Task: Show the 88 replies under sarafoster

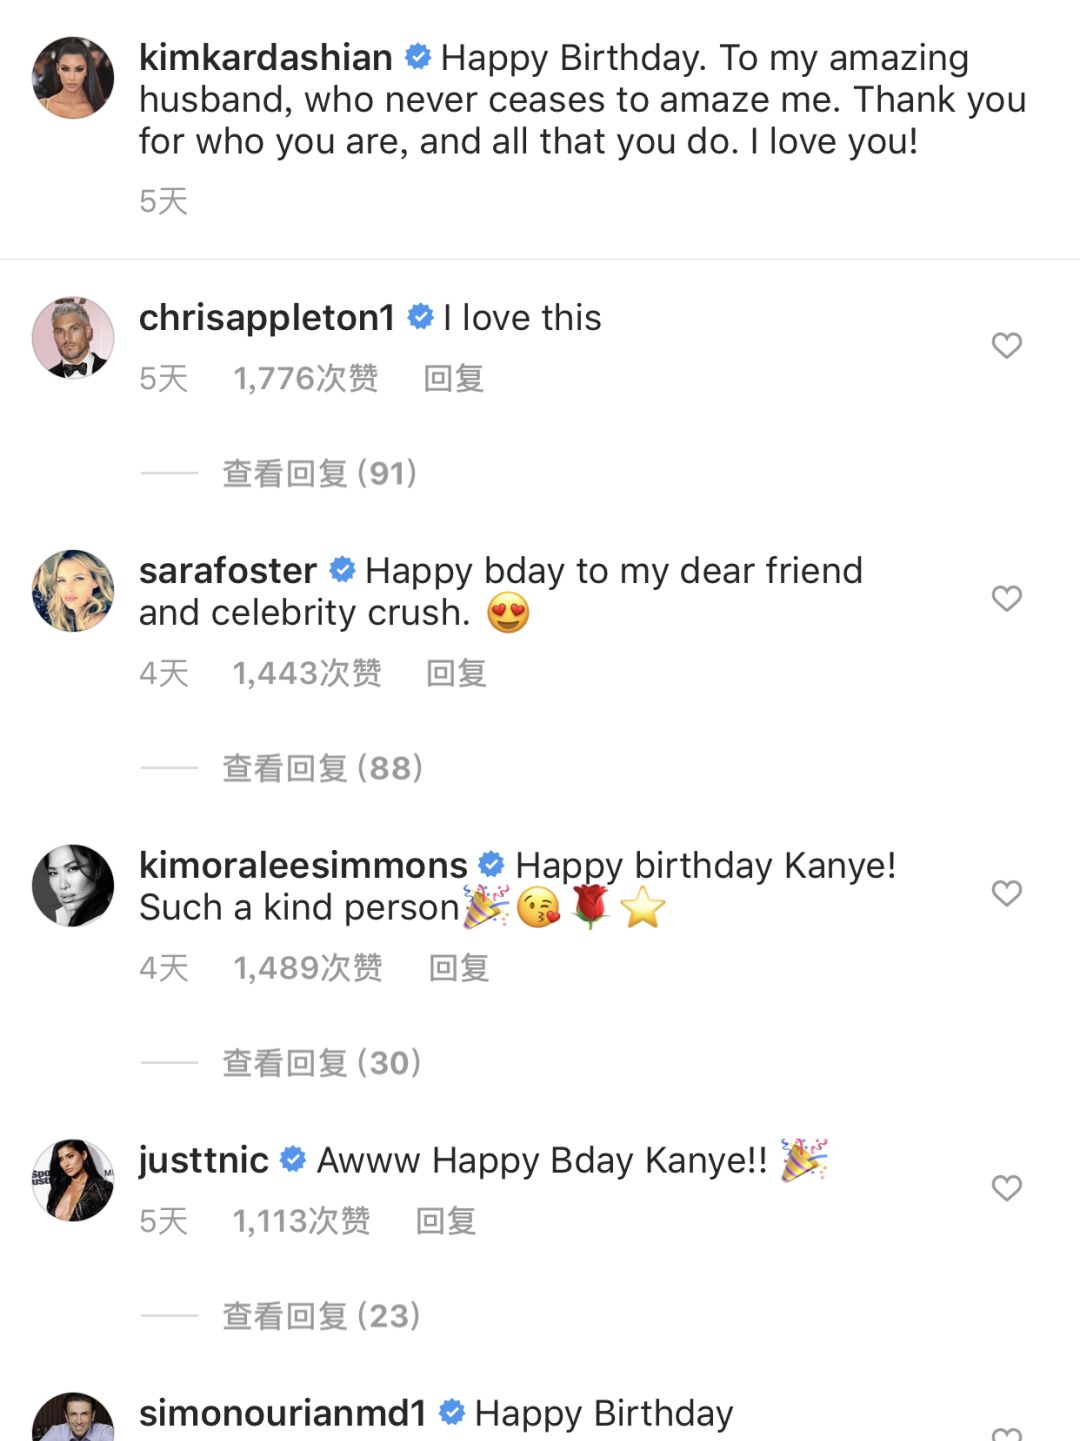Action: 322,768
